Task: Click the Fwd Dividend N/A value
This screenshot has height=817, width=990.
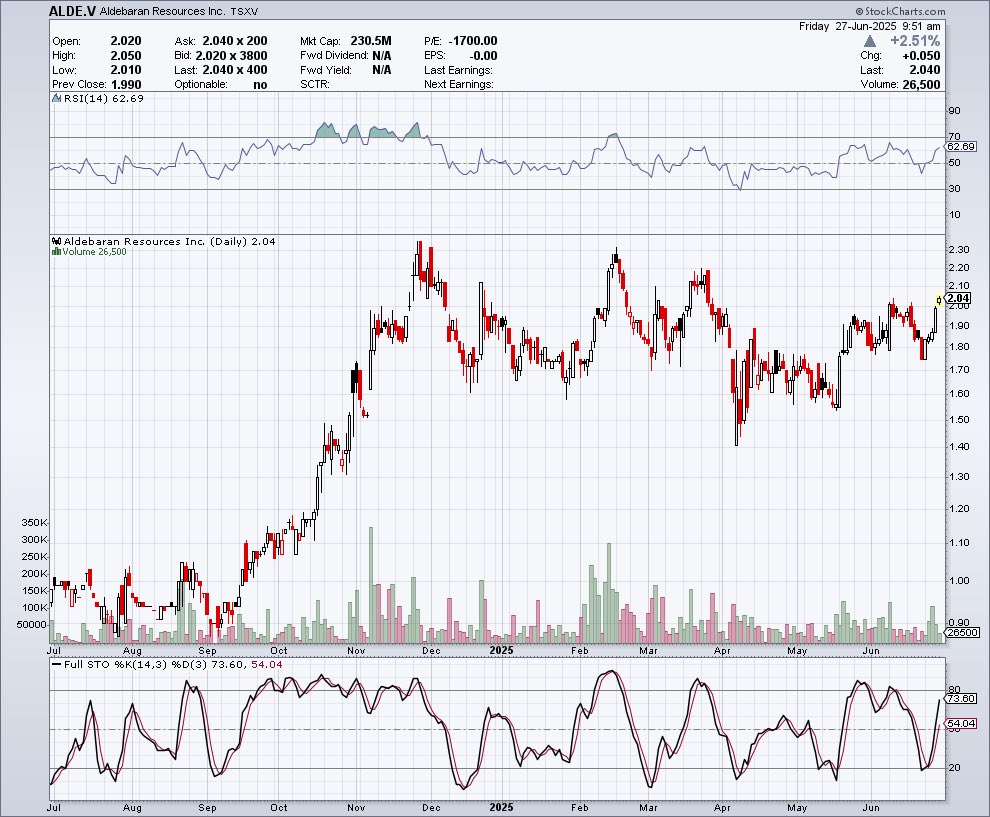Action: click(381, 56)
